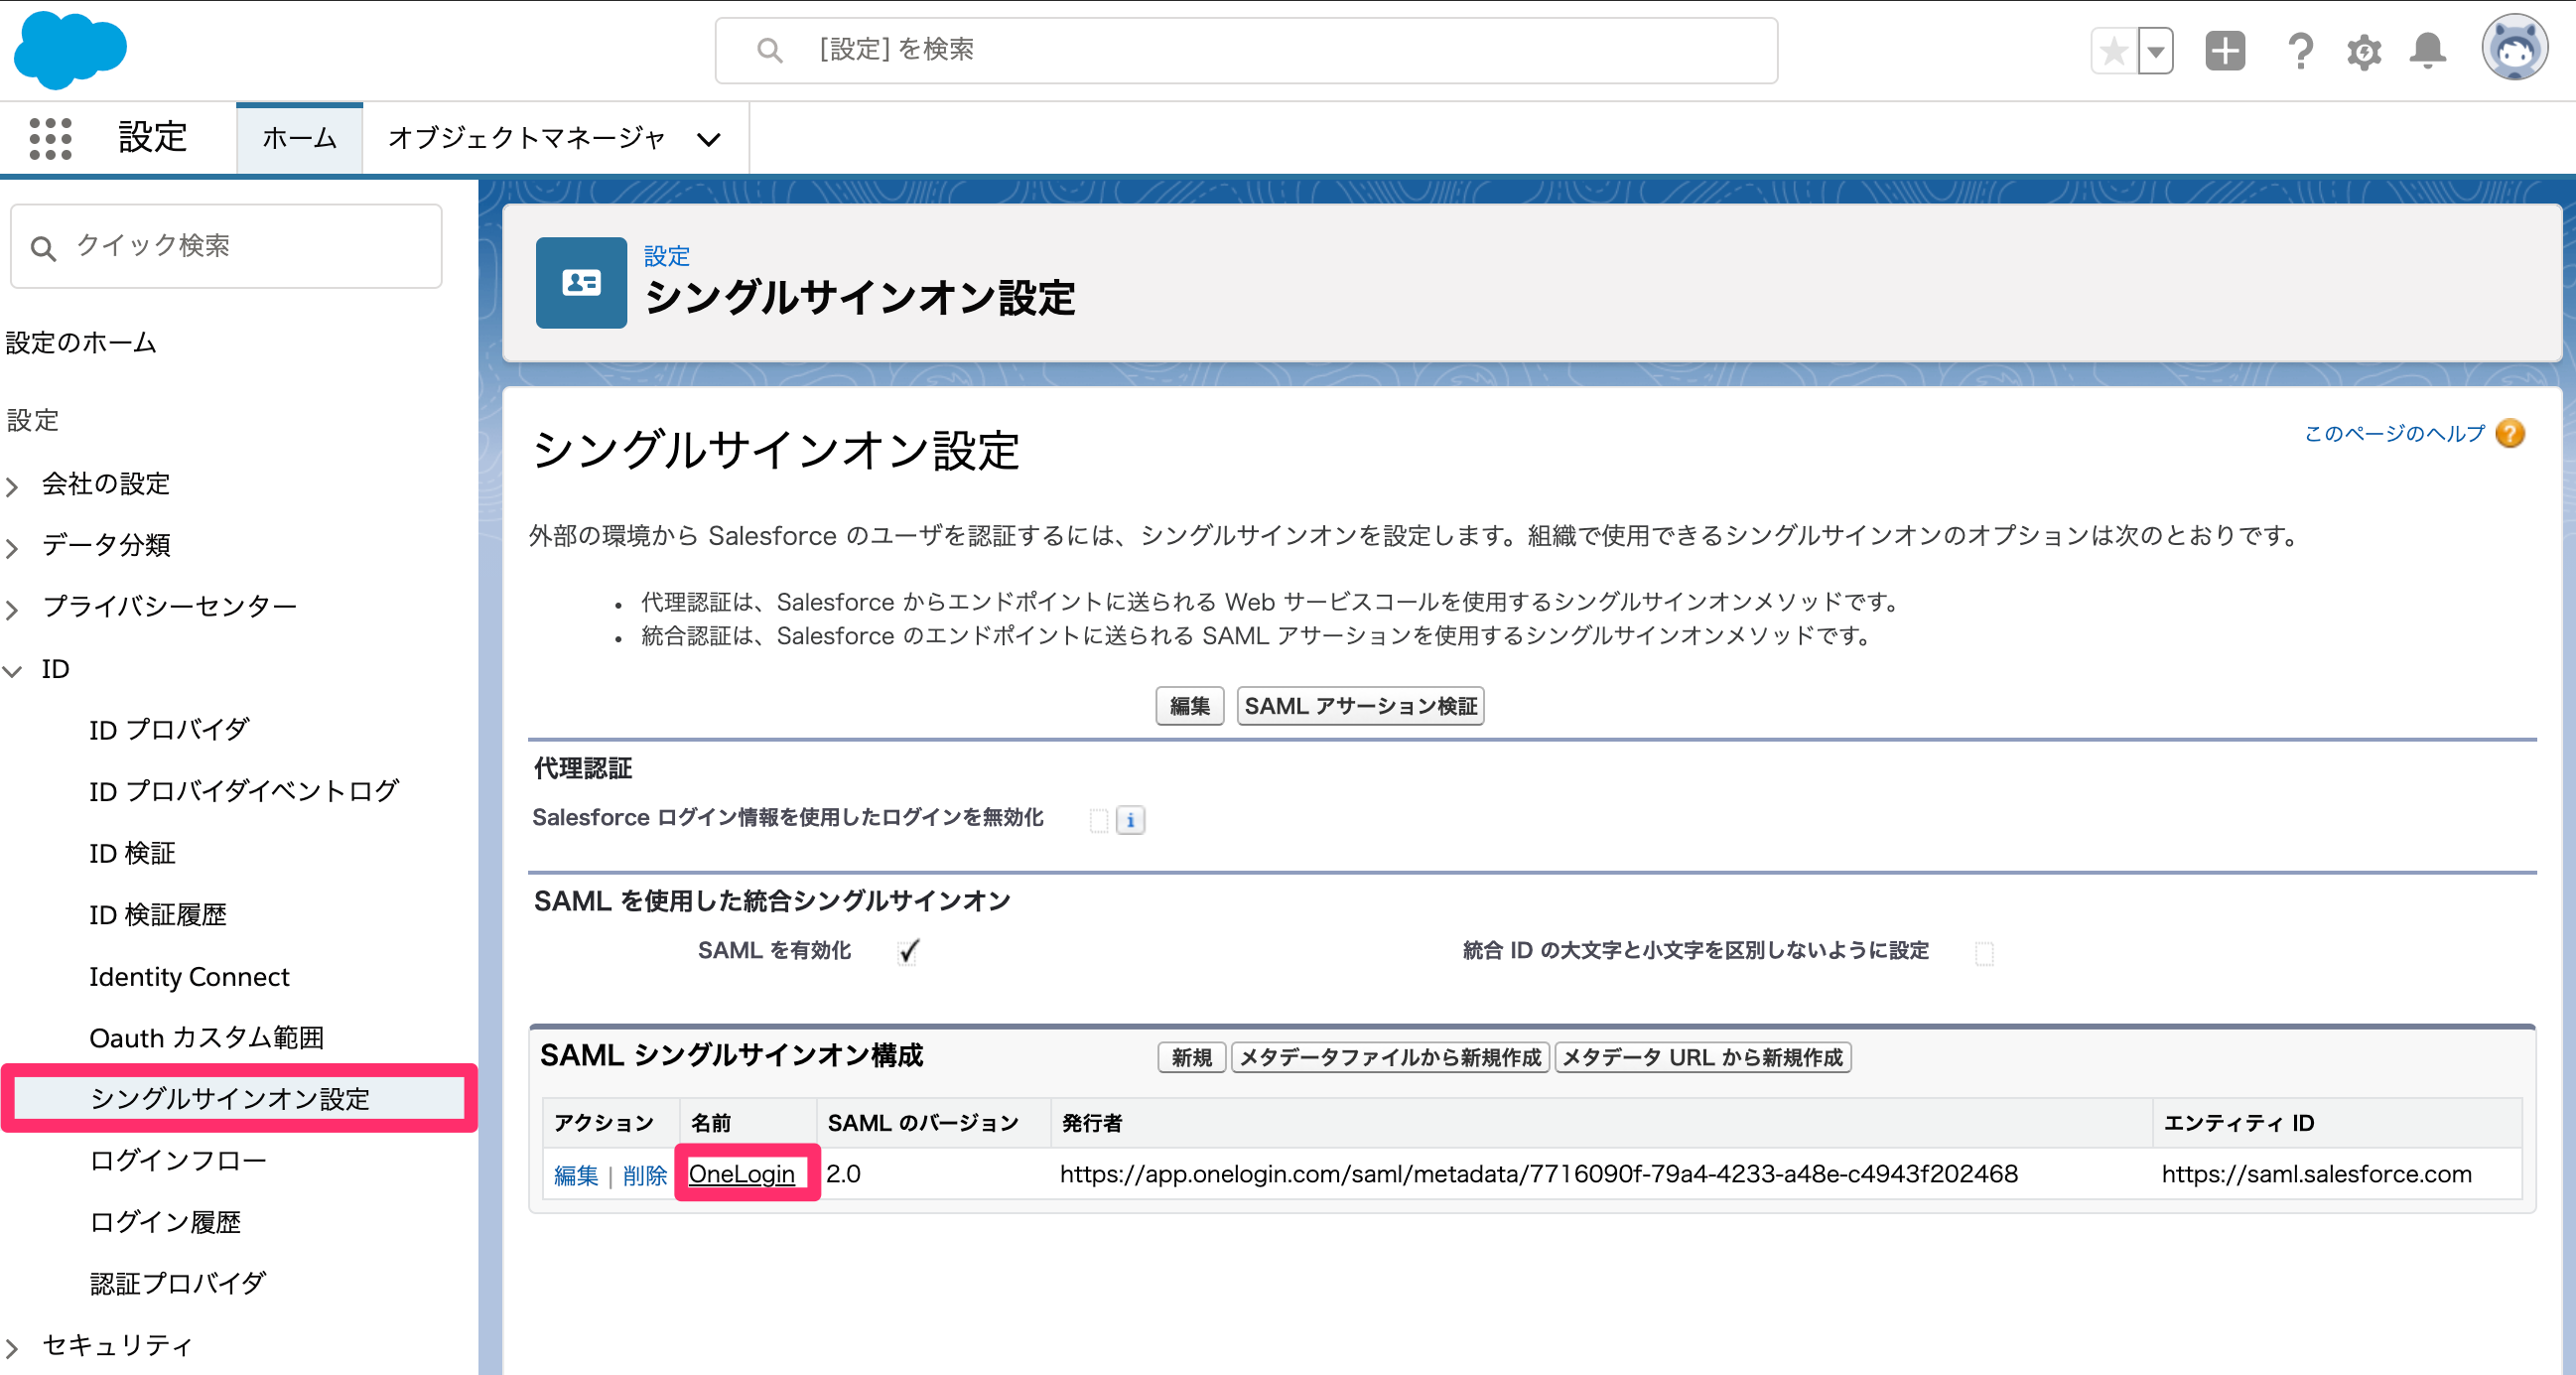
Task: Expand the データ分類 tree node
Action: tap(12, 547)
